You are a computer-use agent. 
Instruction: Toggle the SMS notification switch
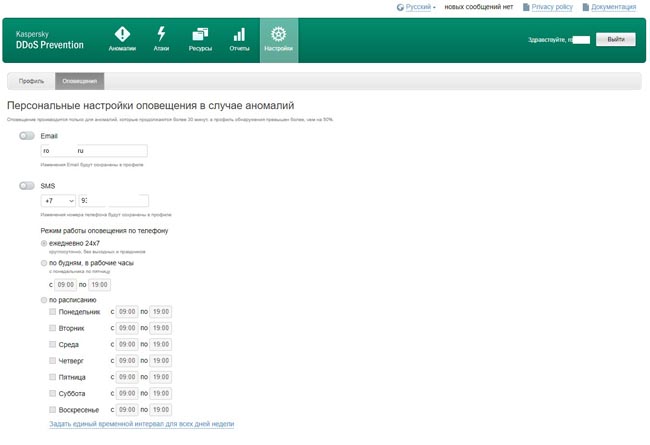coord(27,185)
